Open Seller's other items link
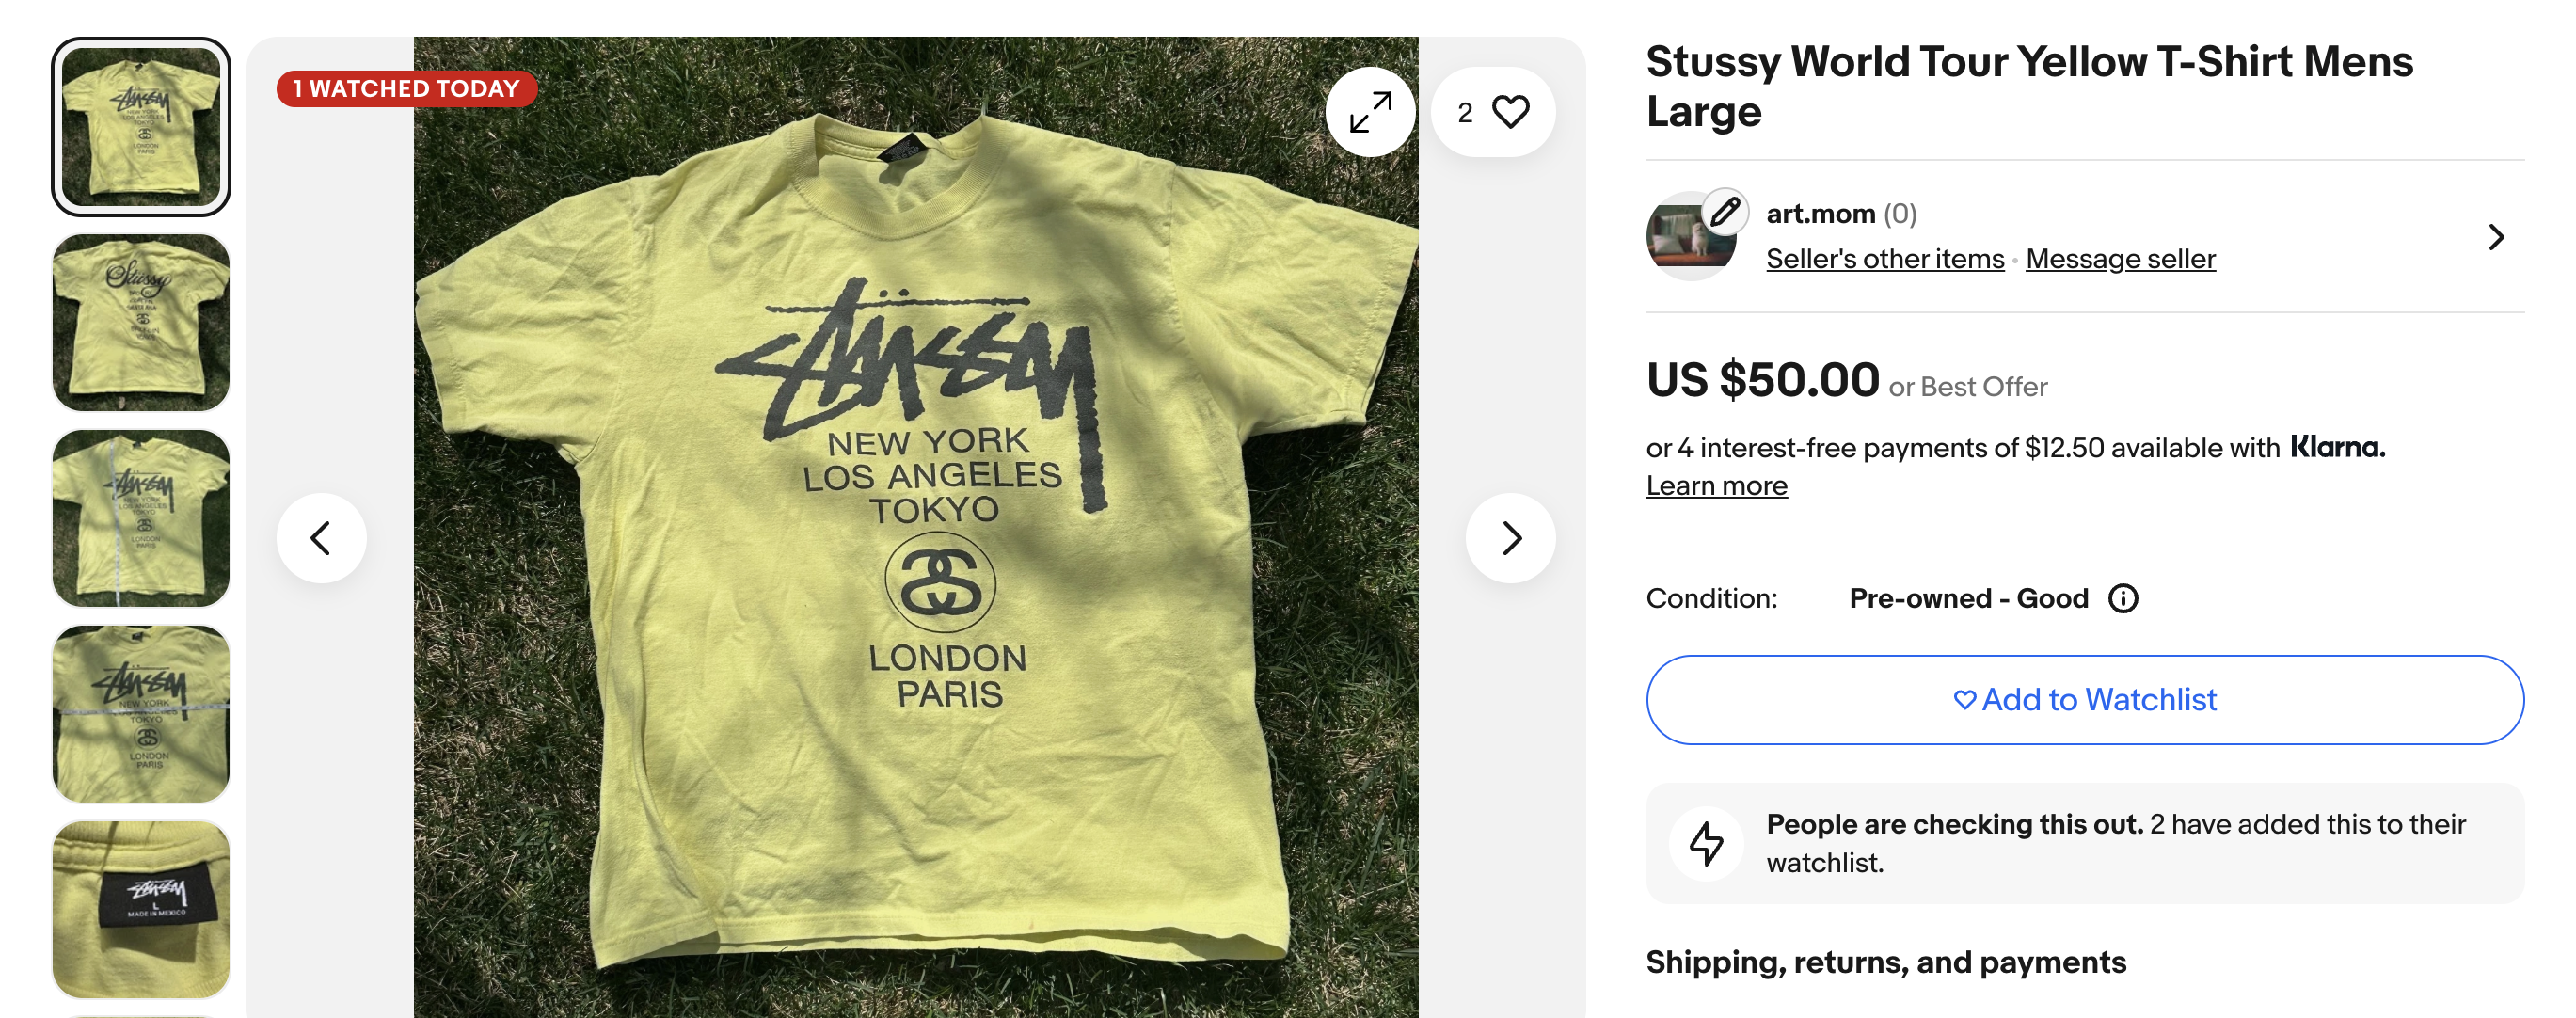 coord(1884,259)
